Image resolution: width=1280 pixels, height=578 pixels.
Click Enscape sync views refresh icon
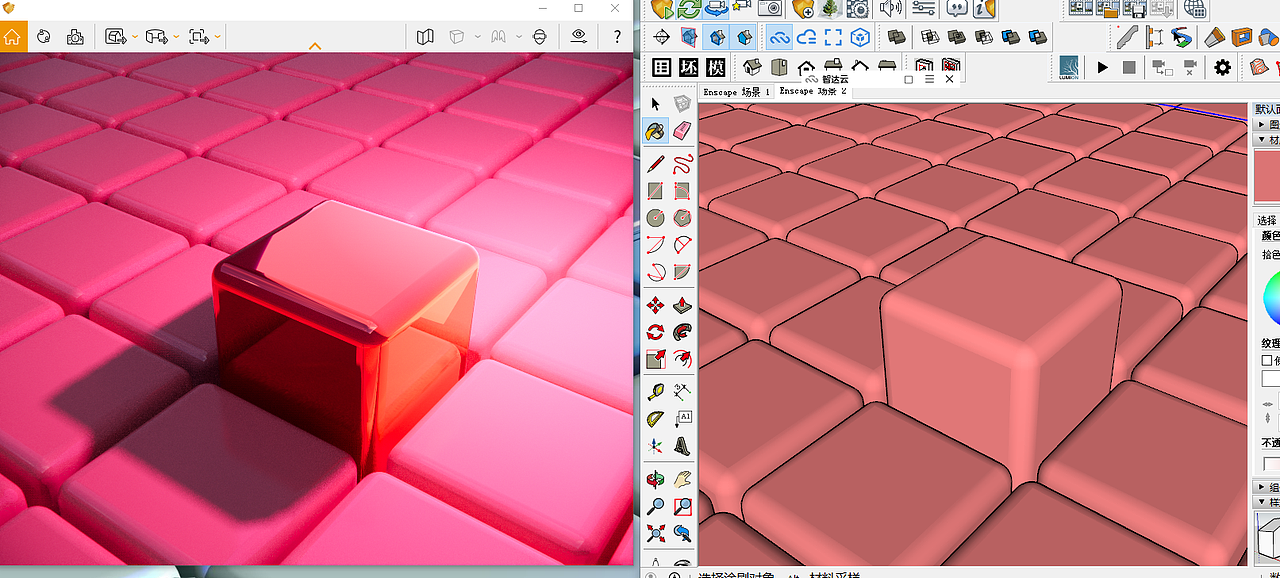pos(689,9)
